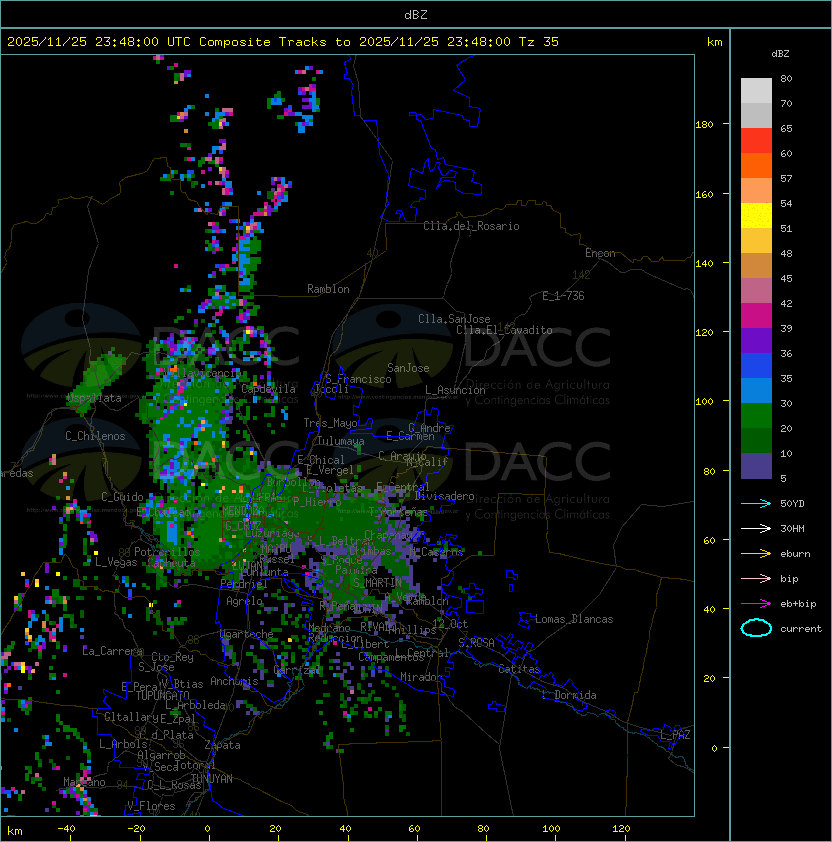
Task: Click the white 30HM arrow icon
Action: (756, 528)
